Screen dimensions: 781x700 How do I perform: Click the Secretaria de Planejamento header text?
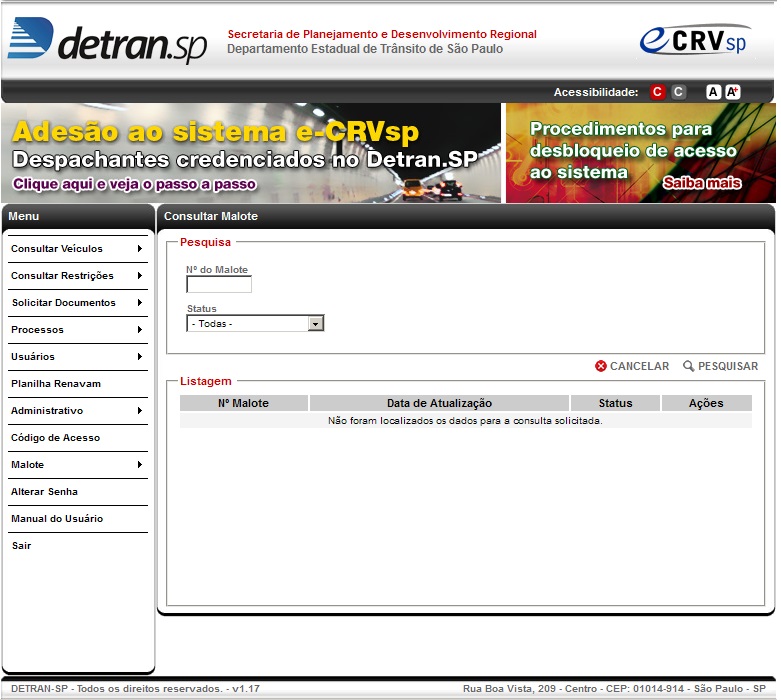[382, 34]
